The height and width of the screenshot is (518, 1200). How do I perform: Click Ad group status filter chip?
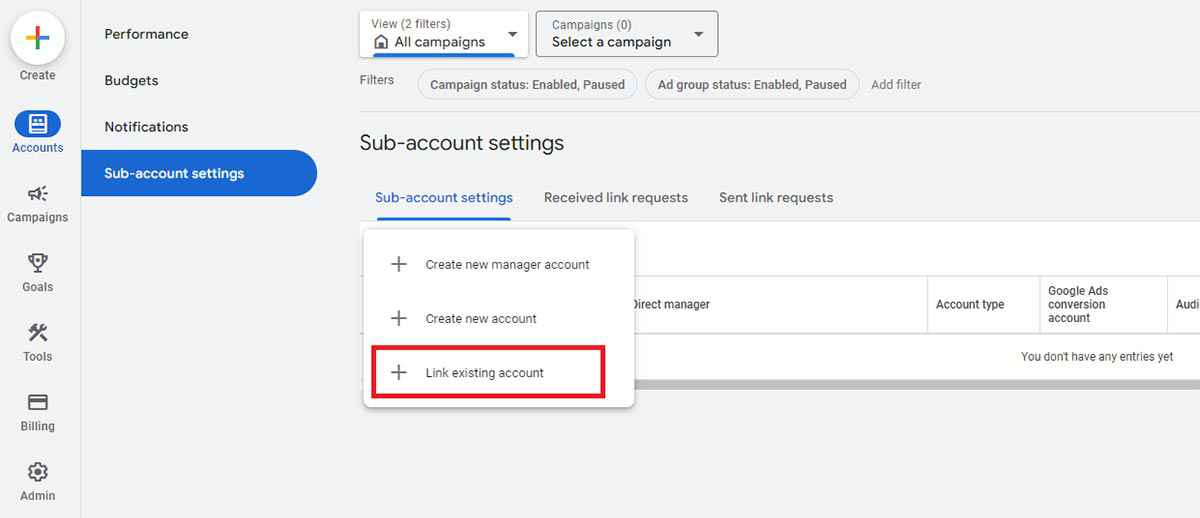(x=752, y=85)
